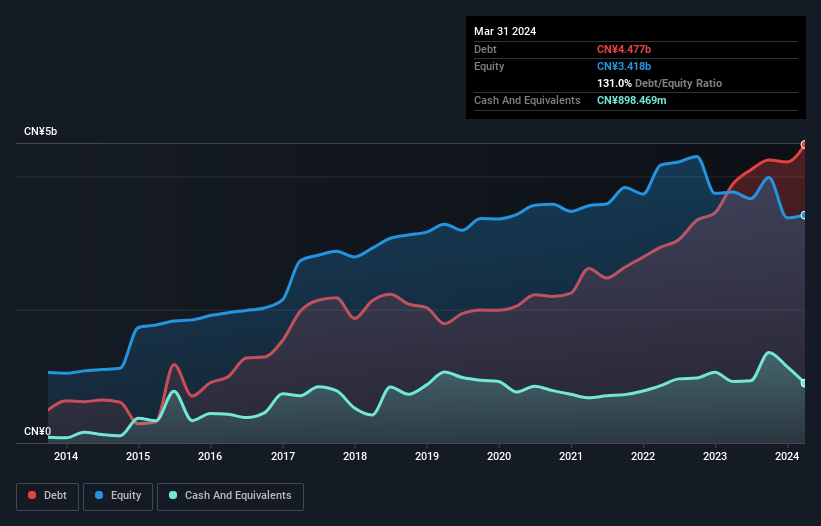821x526 pixels.
Task: Click the 2016 x-axis label
Action: tap(210, 456)
